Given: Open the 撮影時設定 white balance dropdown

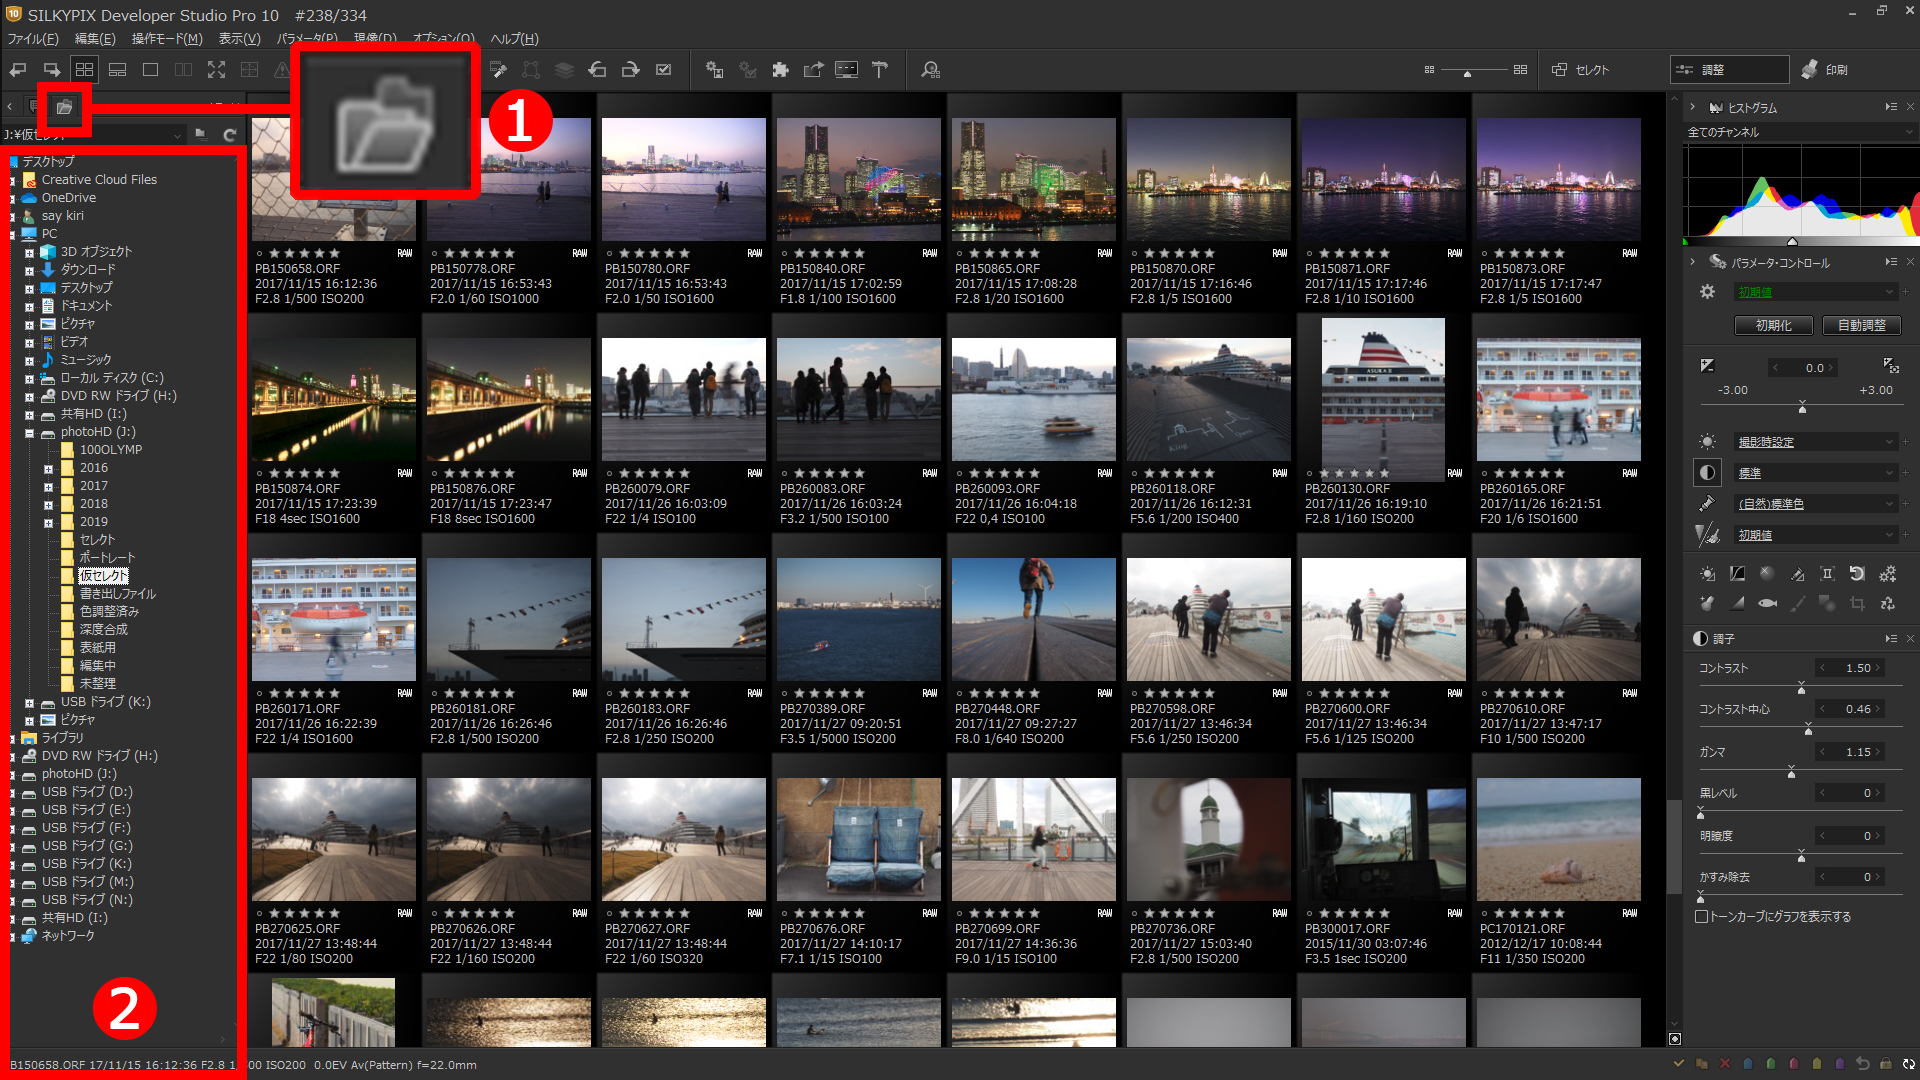Looking at the screenshot, I should point(1814,442).
